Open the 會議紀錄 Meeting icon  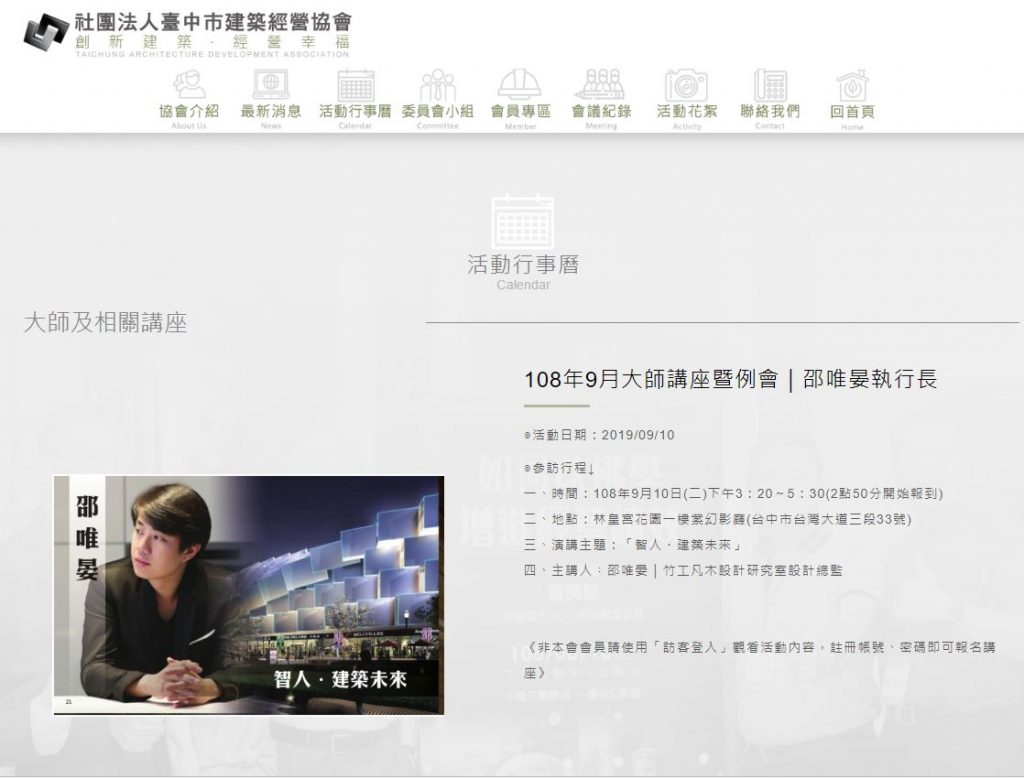(x=600, y=85)
